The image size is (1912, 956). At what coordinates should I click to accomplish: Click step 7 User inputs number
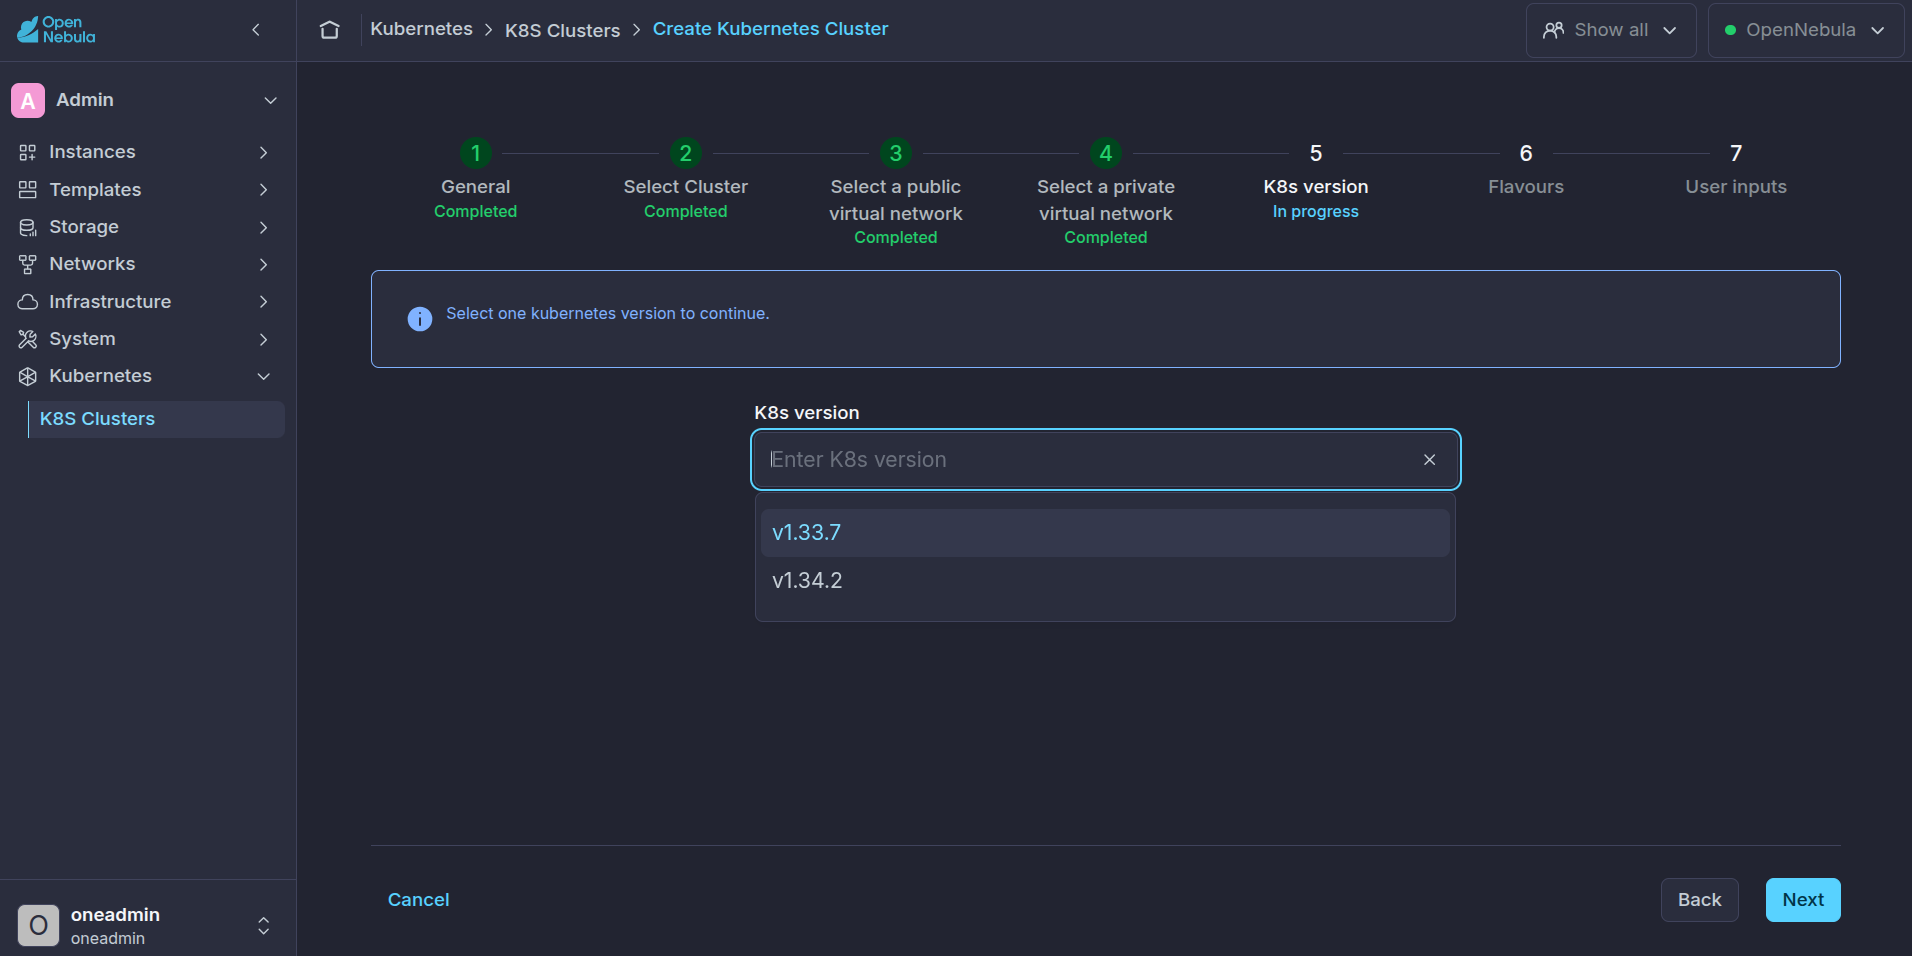tap(1736, 153)
